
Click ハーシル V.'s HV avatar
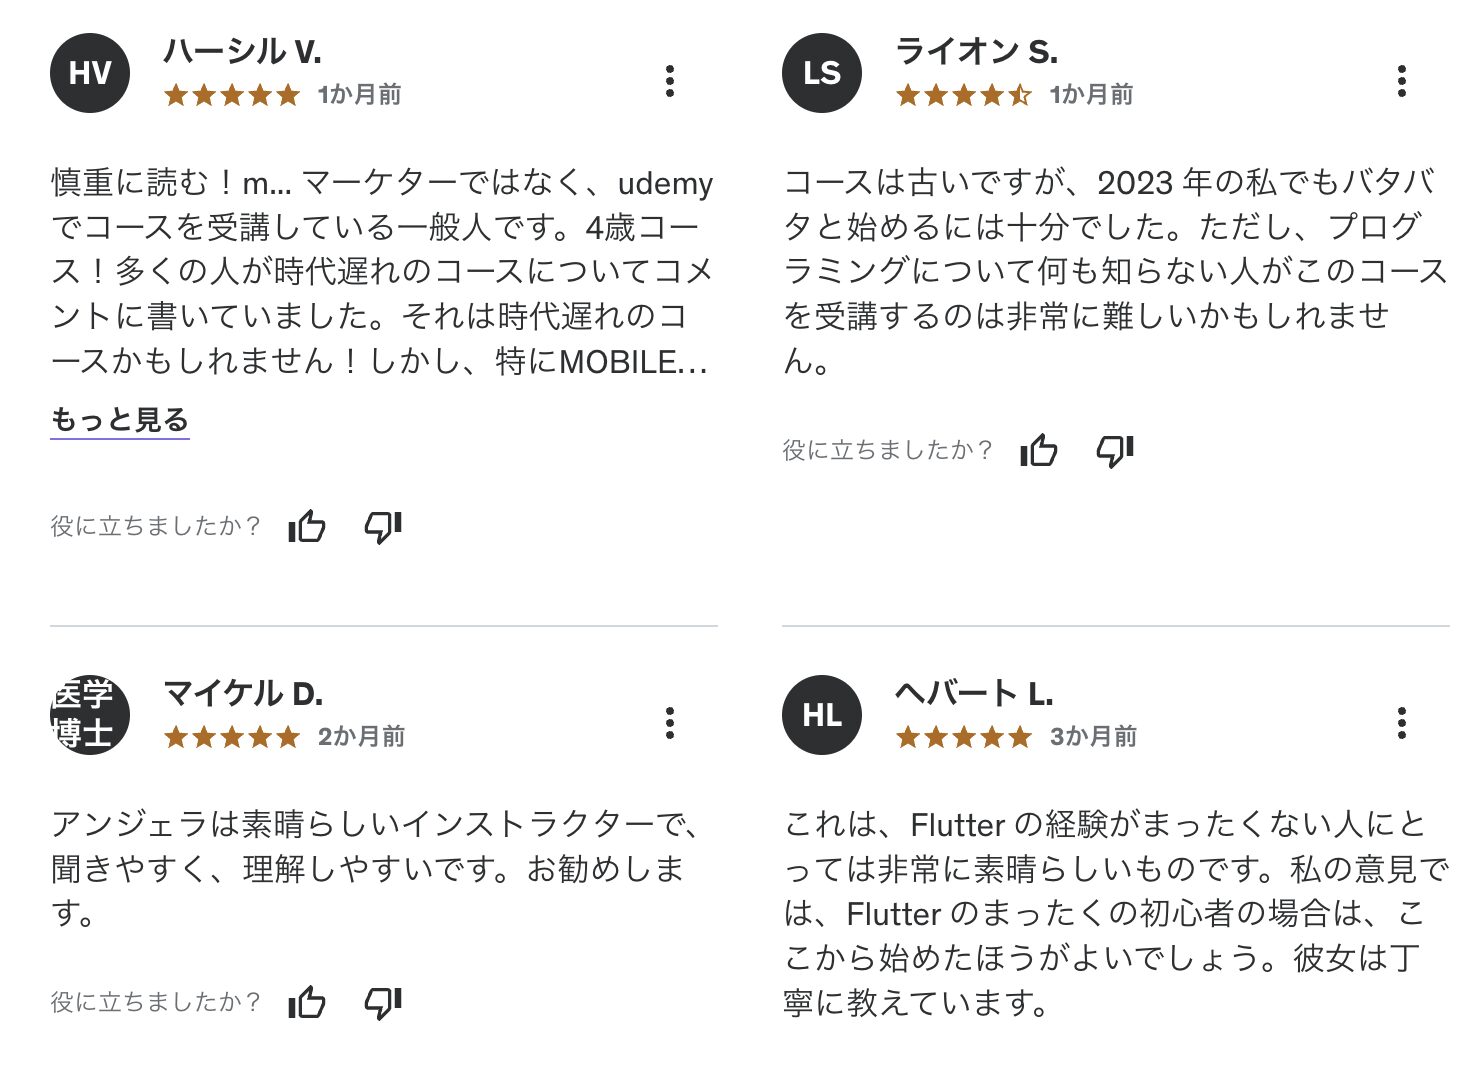point(89,73)
